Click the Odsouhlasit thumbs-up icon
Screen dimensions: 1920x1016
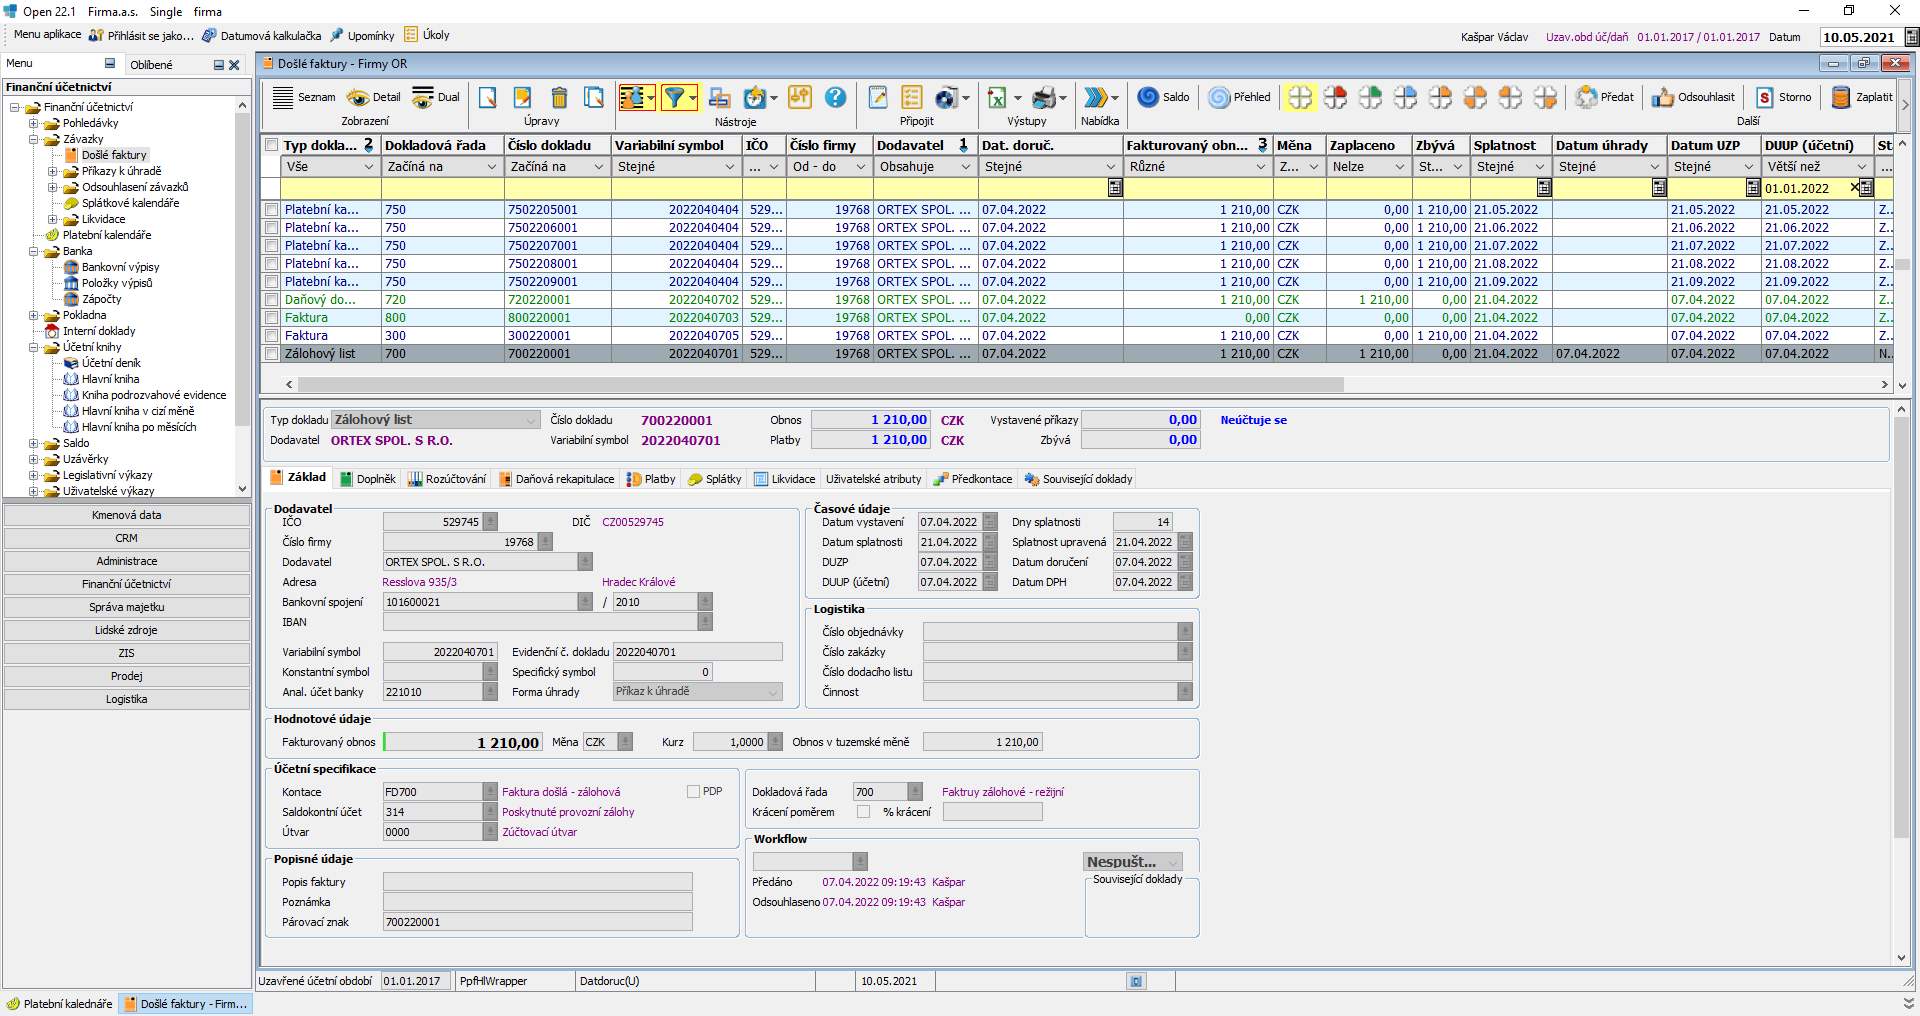point(1663,97)
